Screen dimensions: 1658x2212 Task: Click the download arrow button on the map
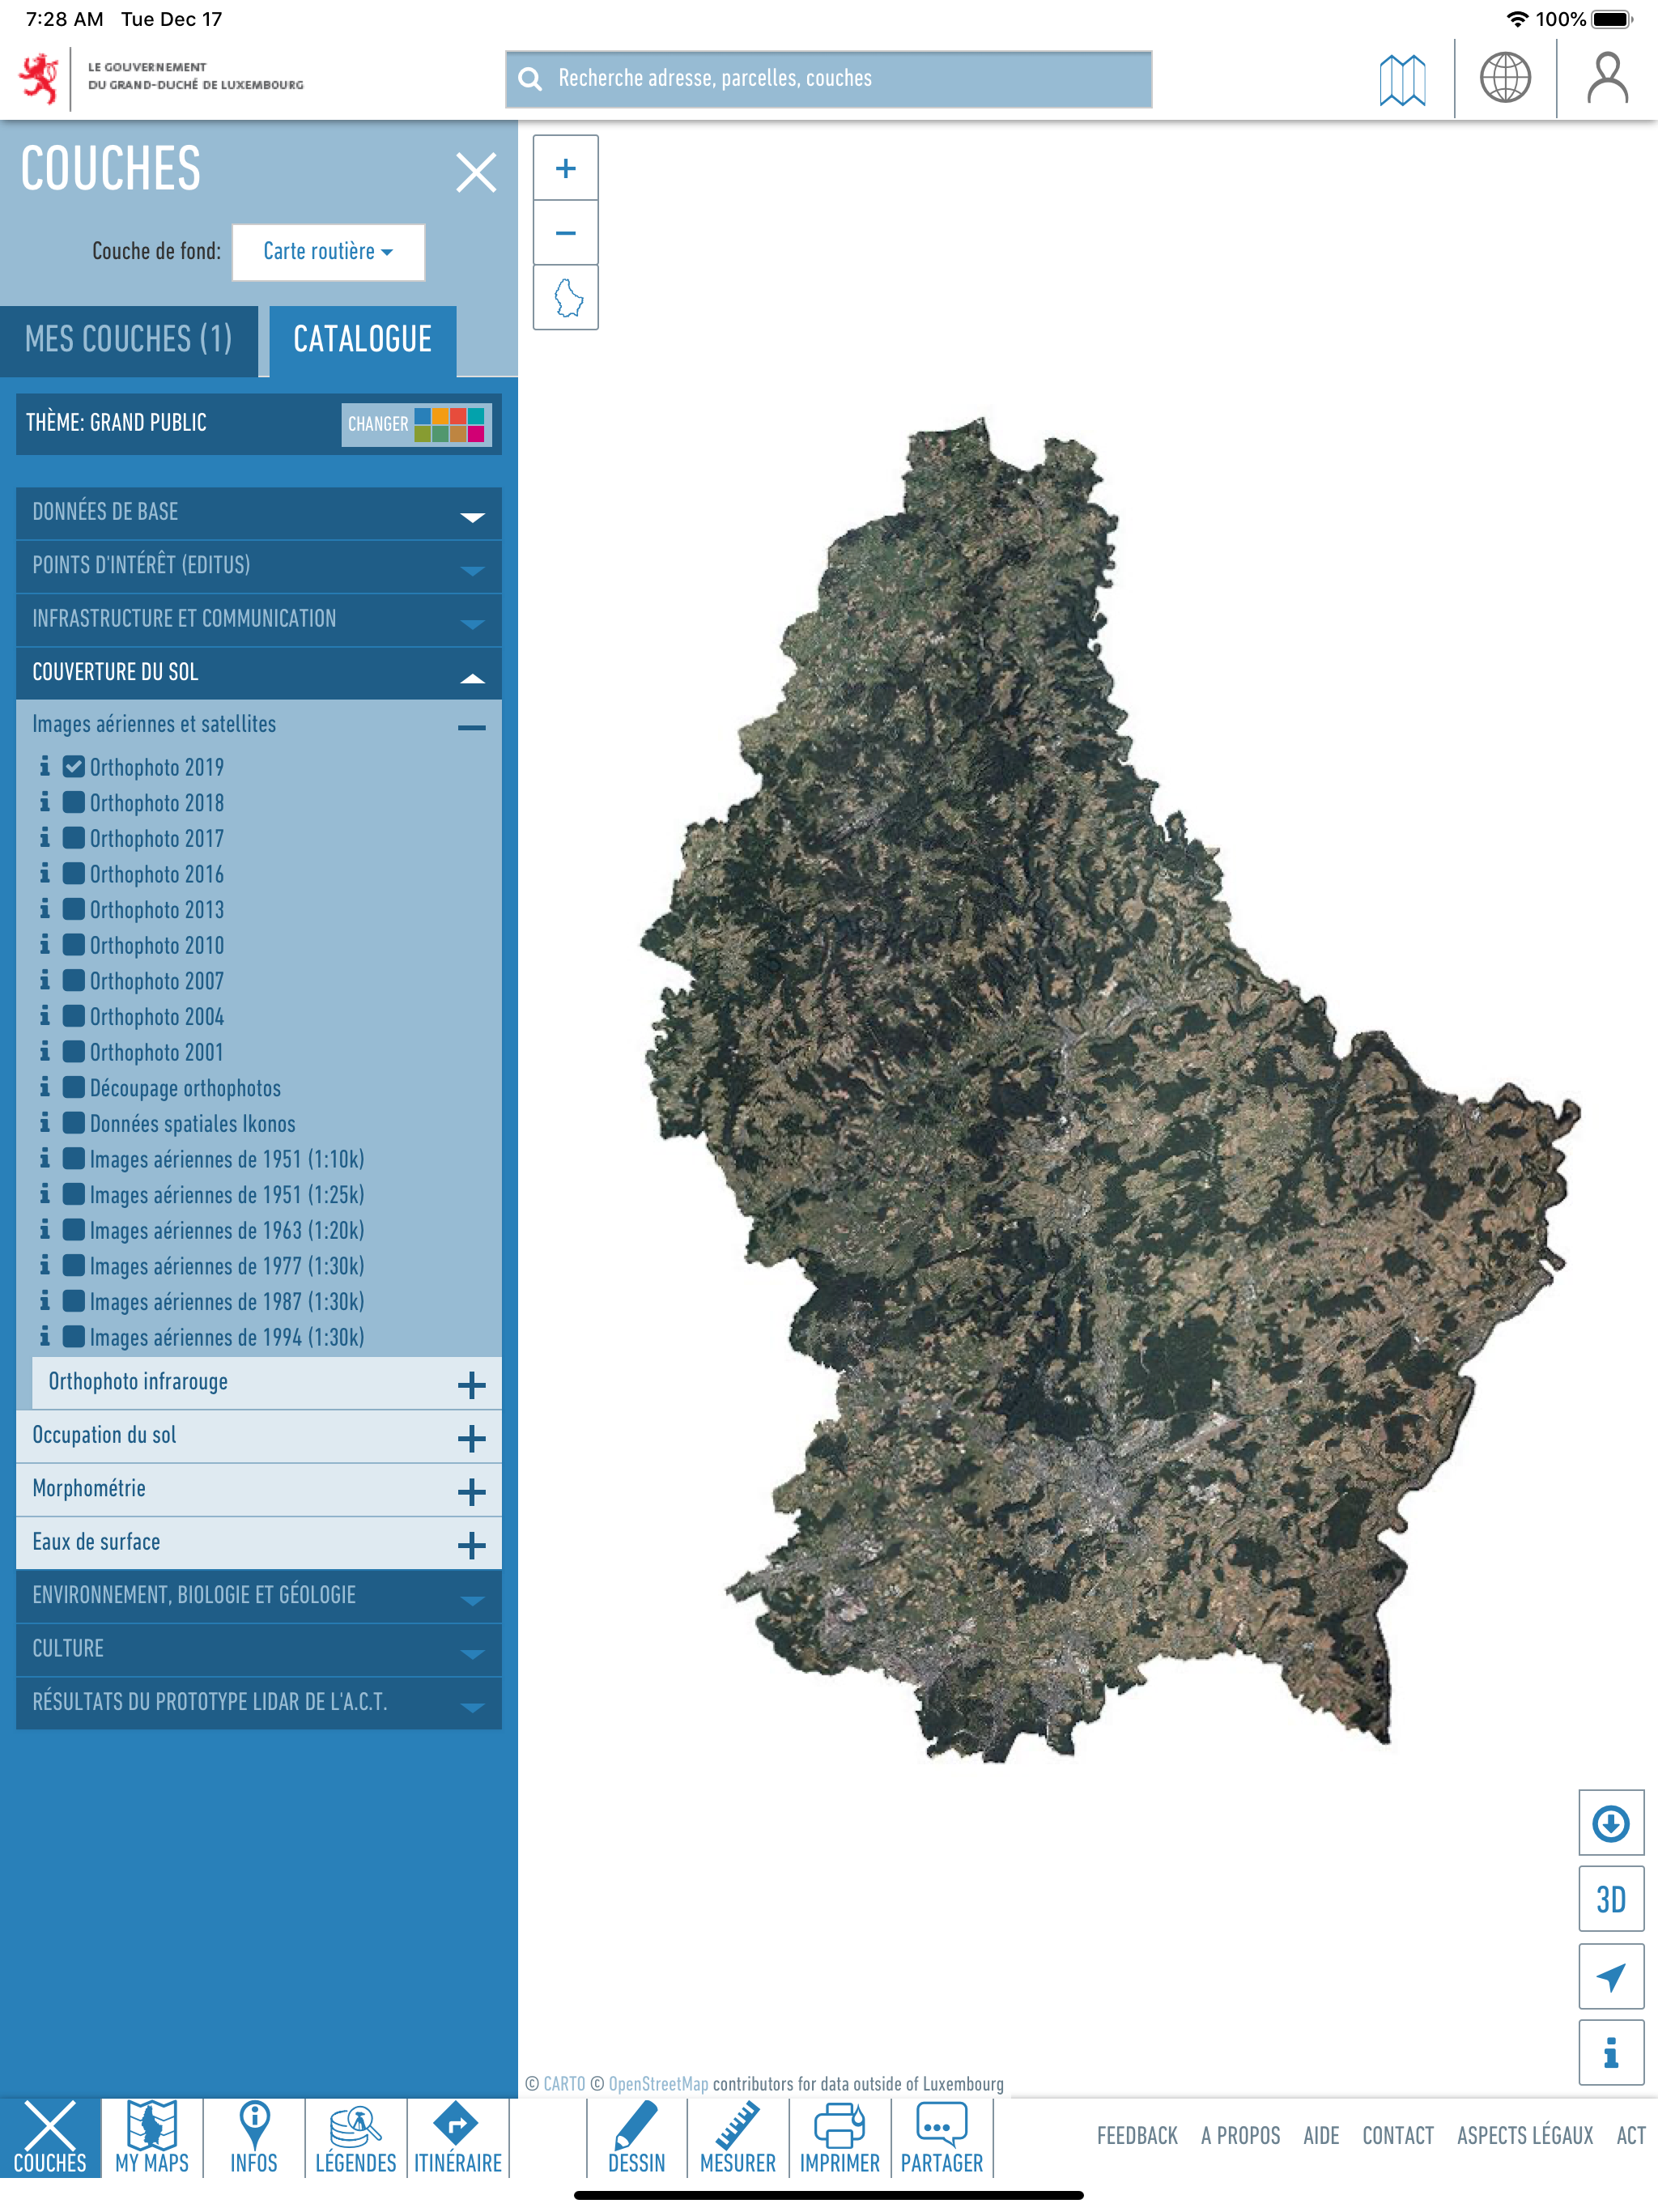point(1610,1822)
